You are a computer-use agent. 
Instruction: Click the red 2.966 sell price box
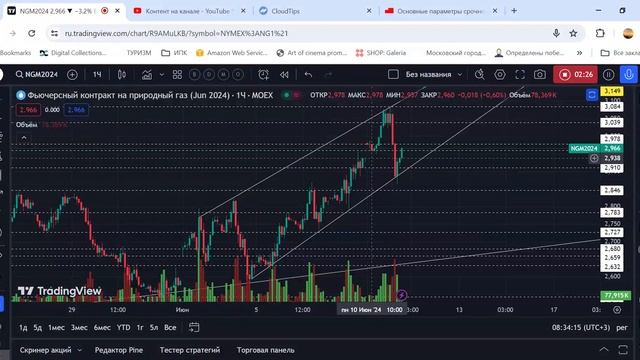coord(28,110)
